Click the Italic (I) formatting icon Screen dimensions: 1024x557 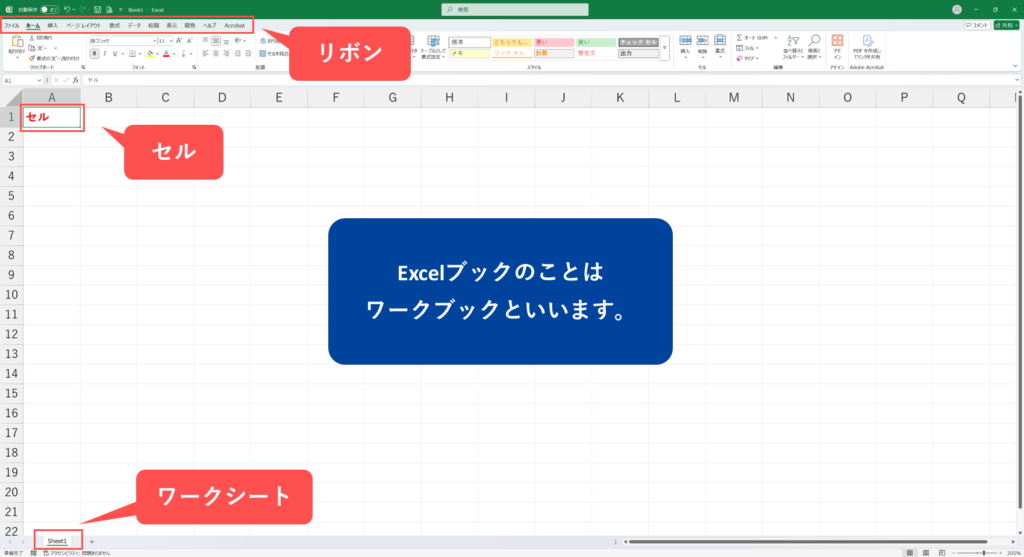(x=105, y=54)
